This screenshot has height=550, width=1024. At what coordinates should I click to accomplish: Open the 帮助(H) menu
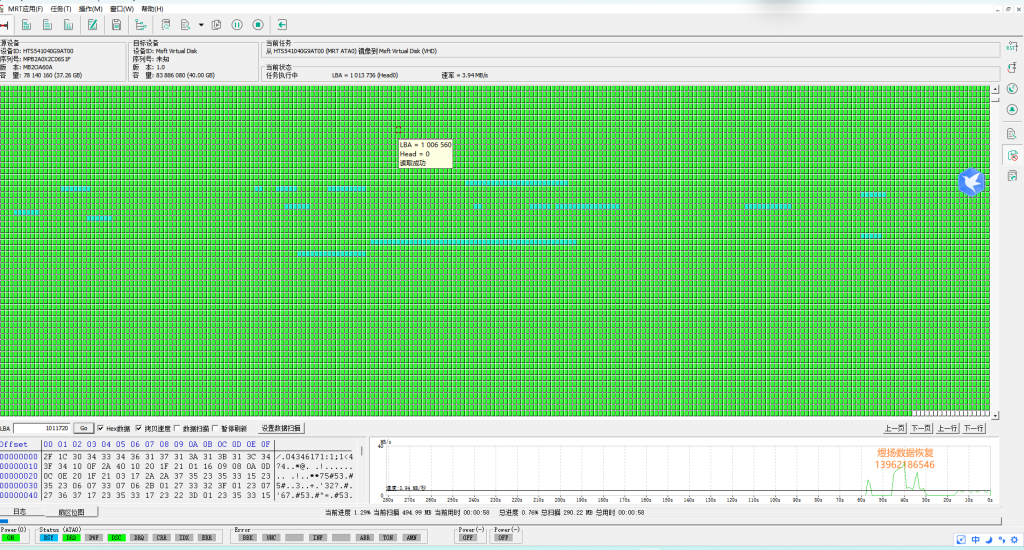153,9
